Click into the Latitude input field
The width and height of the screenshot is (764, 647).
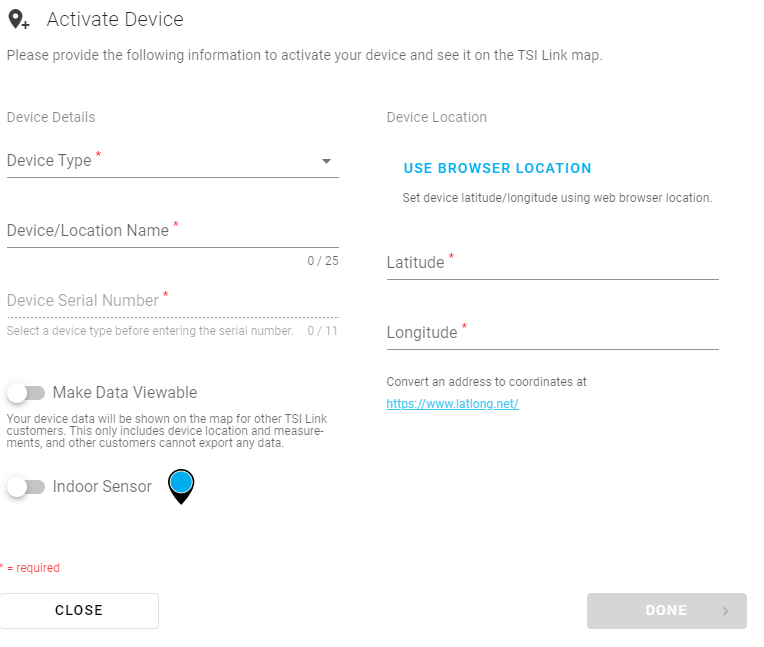[x=552, y=263]
